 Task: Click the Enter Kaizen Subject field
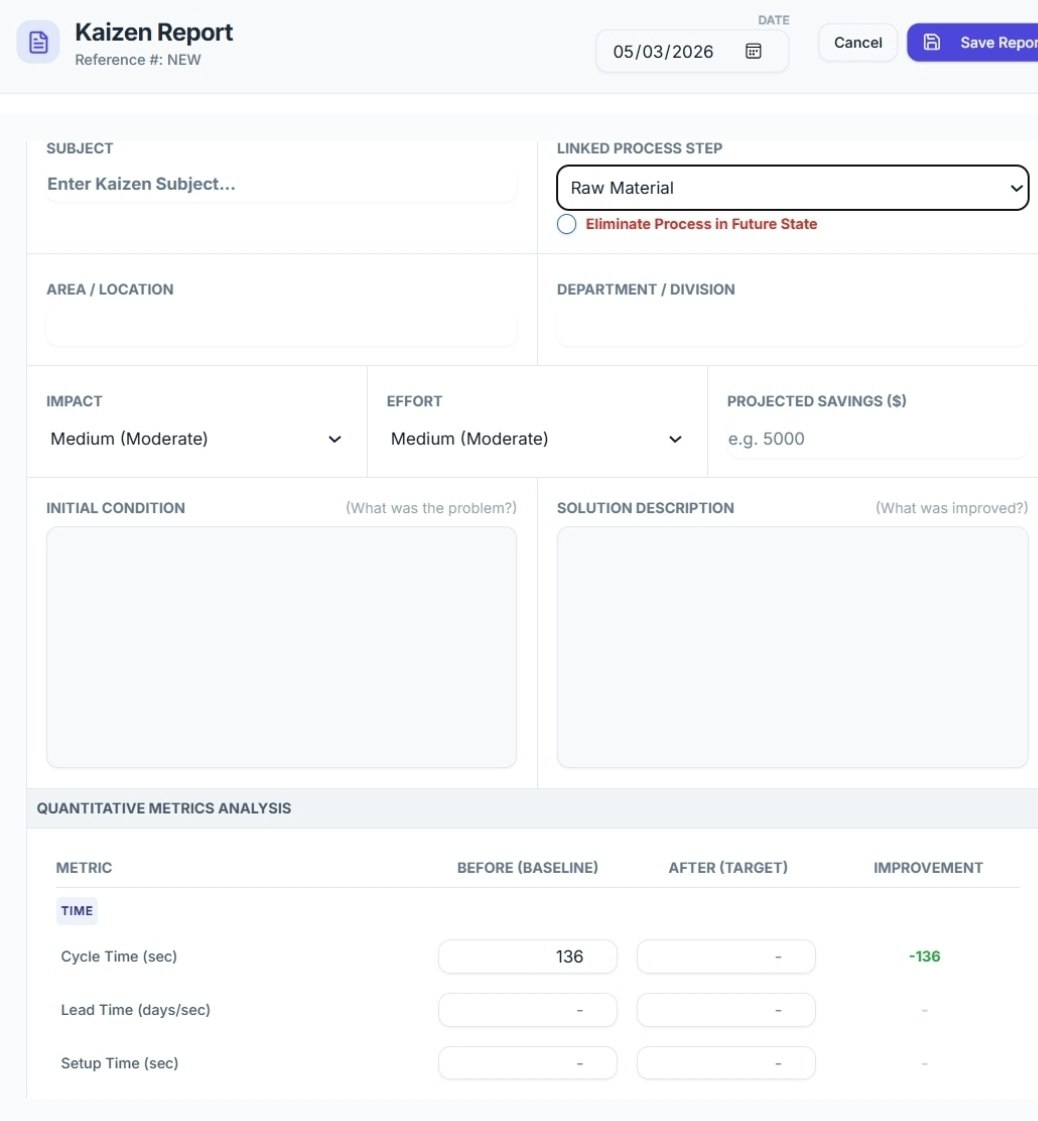point(282,184)
